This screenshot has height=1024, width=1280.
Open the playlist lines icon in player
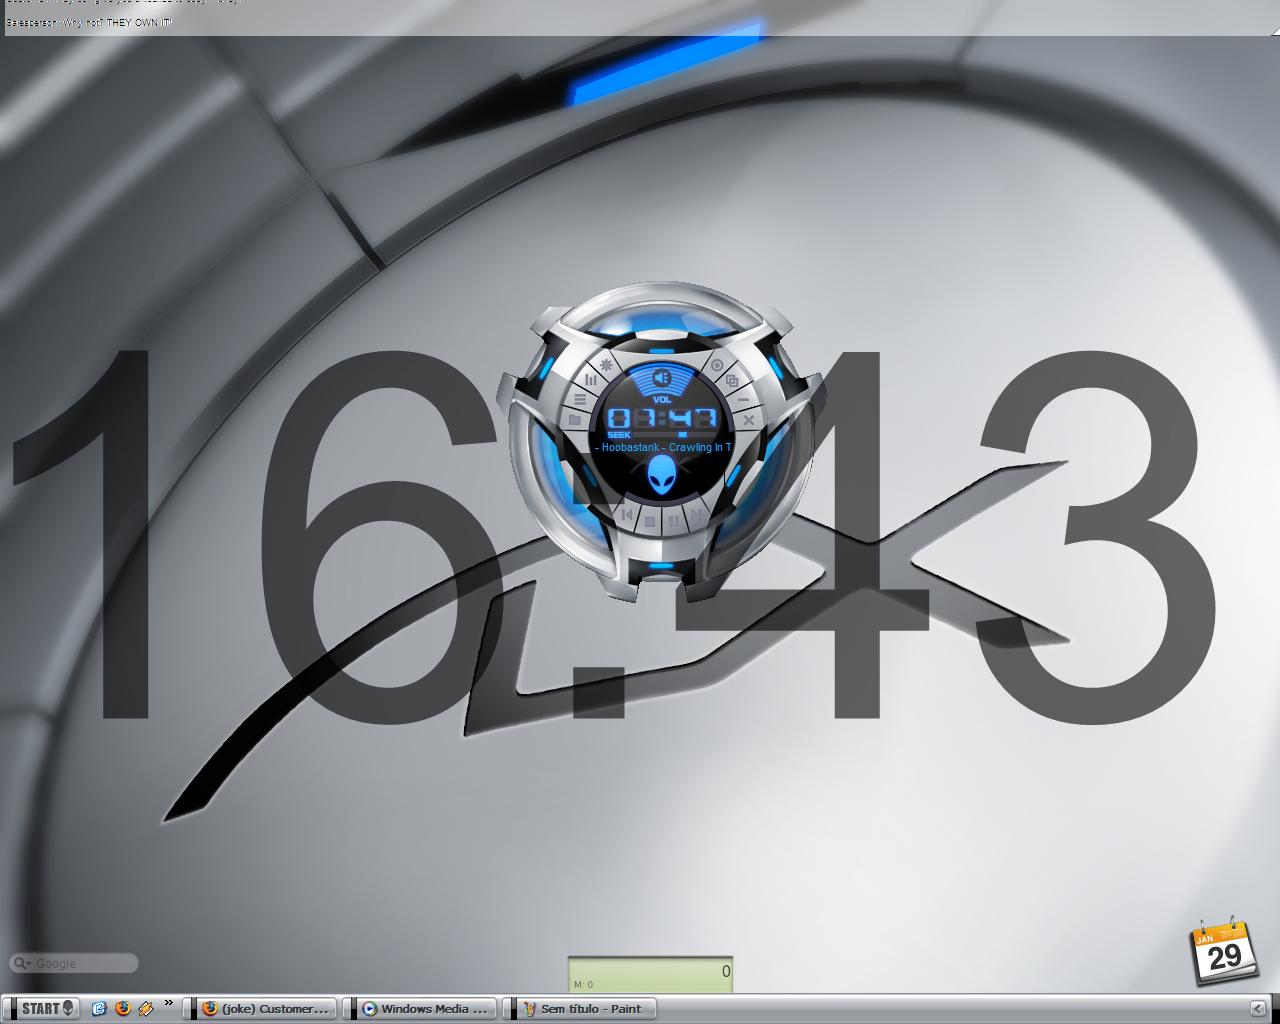click(x=581, y=399)
